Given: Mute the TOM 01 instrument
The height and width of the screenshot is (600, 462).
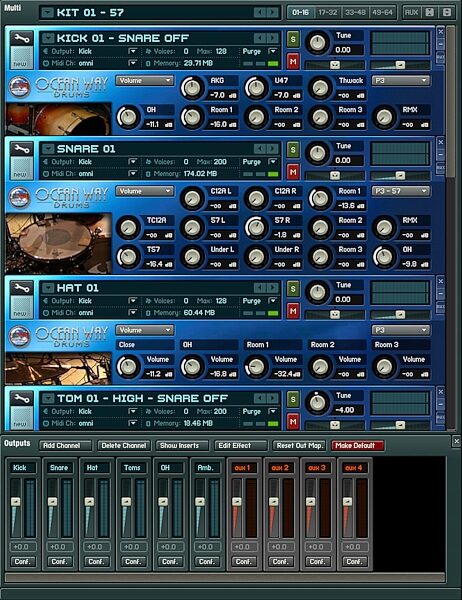Looking at the screenshot, I should click(x=293, y=421).
